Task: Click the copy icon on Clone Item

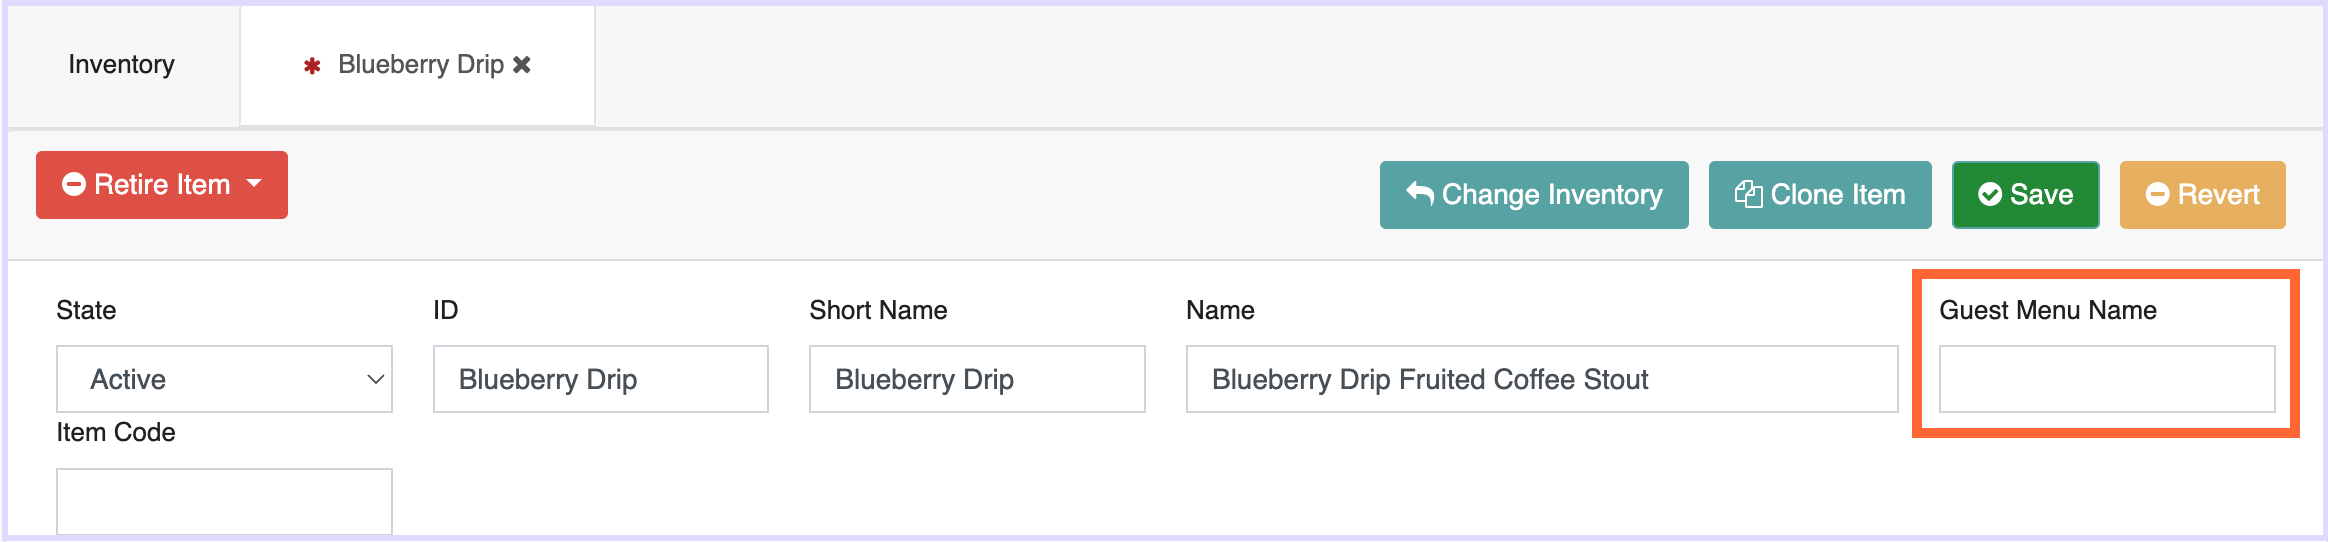Action: coord(1748,194)
